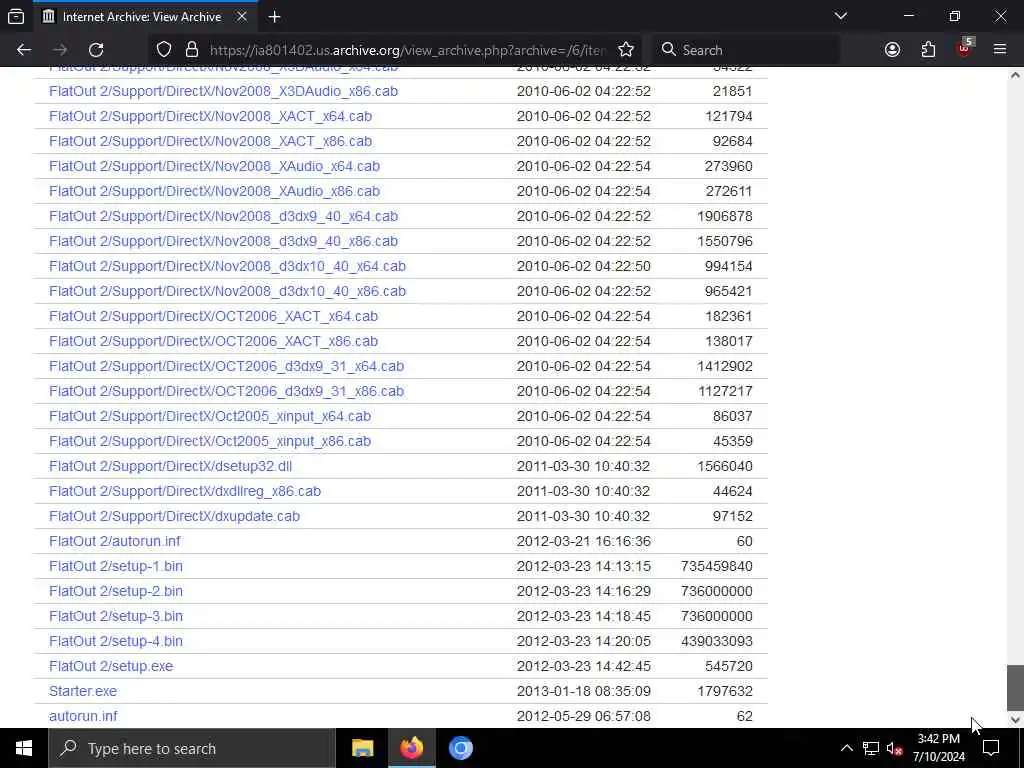This screenshot has width=1024, height=768.
Task: Bookmark this page with the star
Action: pos(626,50)
